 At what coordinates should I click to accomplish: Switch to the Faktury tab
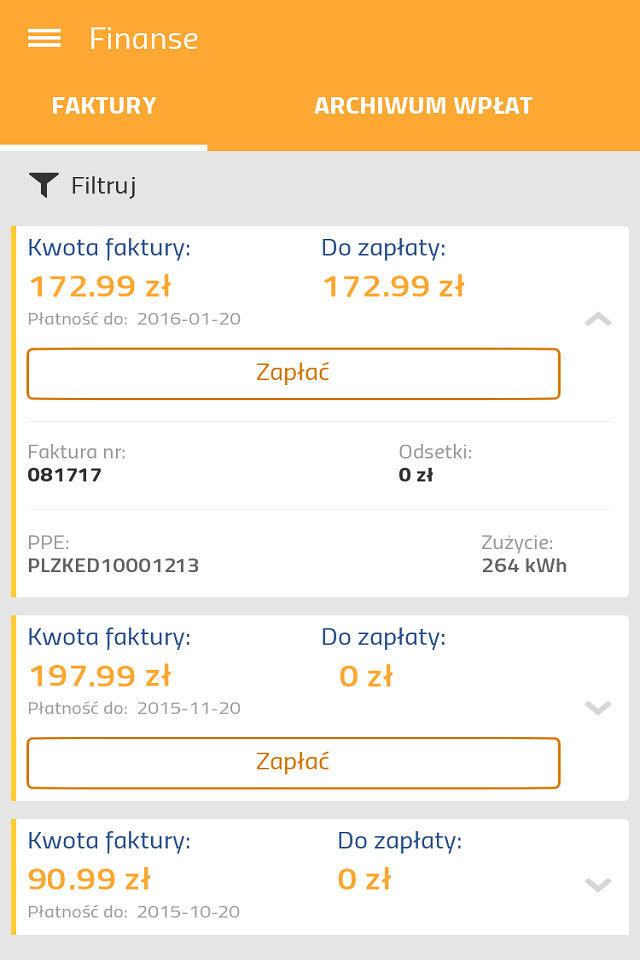pyautogui.click(x=104, y=106)
